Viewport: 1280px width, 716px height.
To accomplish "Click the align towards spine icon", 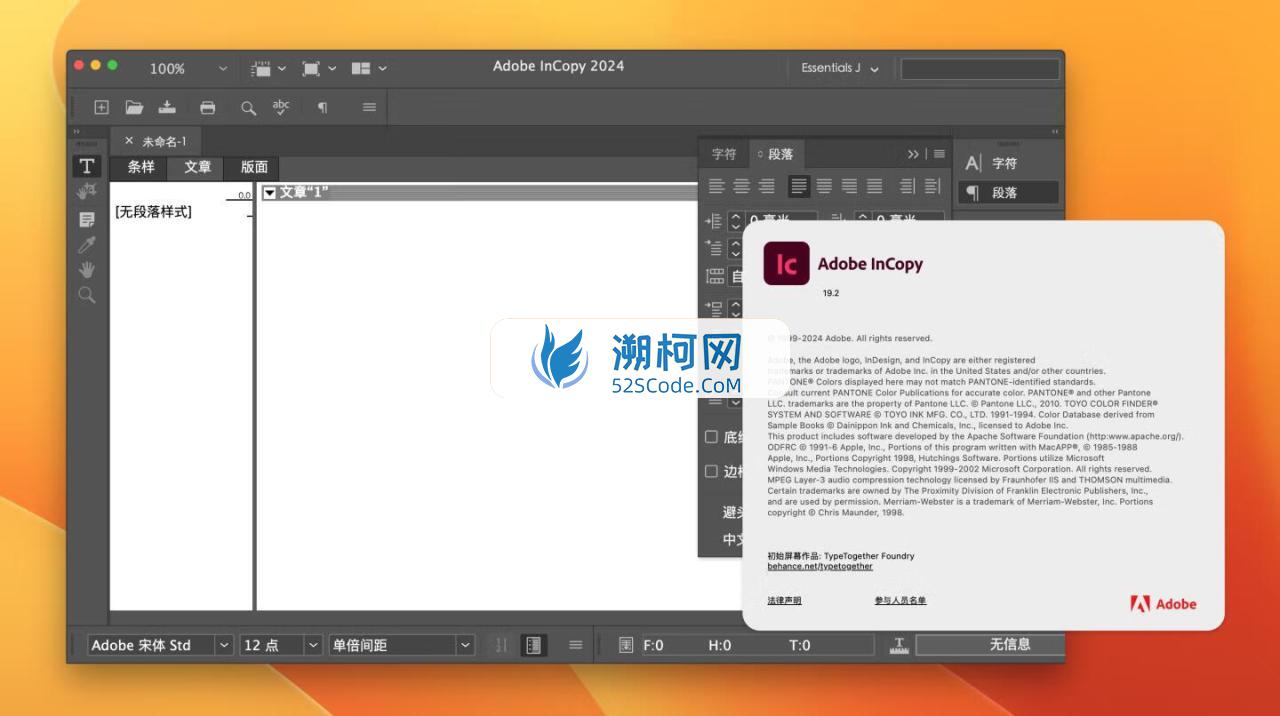I will point(907,186).
